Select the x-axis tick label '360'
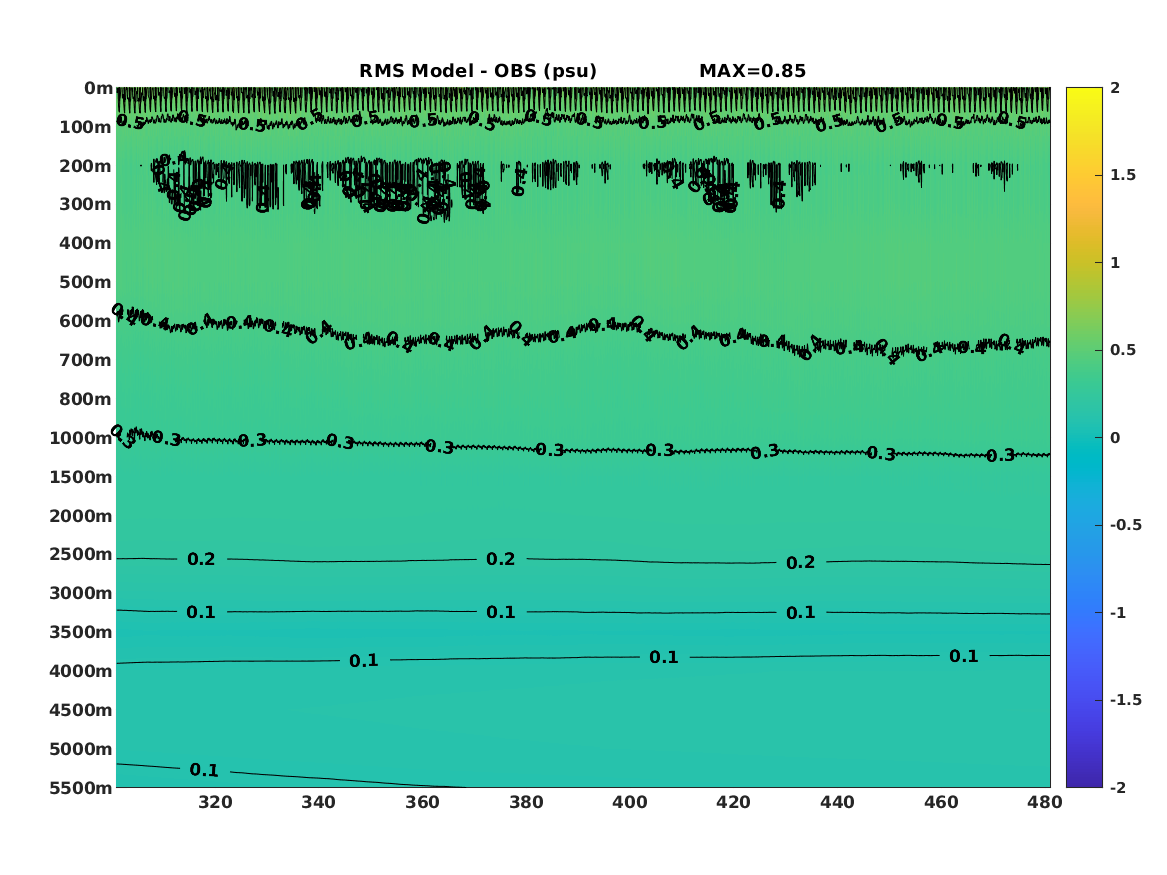 coord(422,802)
